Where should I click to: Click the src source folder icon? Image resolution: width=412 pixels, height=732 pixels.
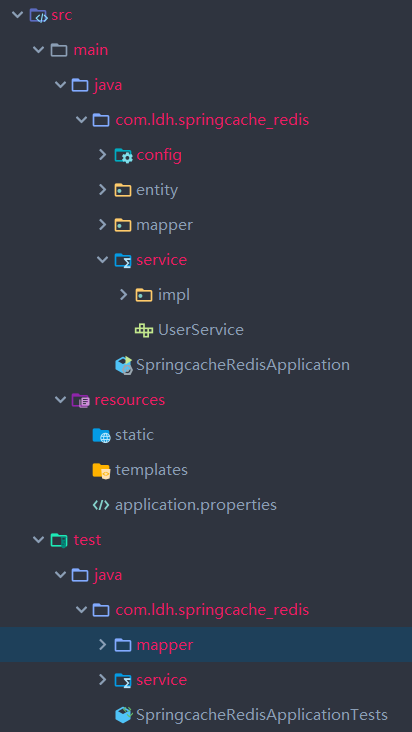(x=38, y=15)
